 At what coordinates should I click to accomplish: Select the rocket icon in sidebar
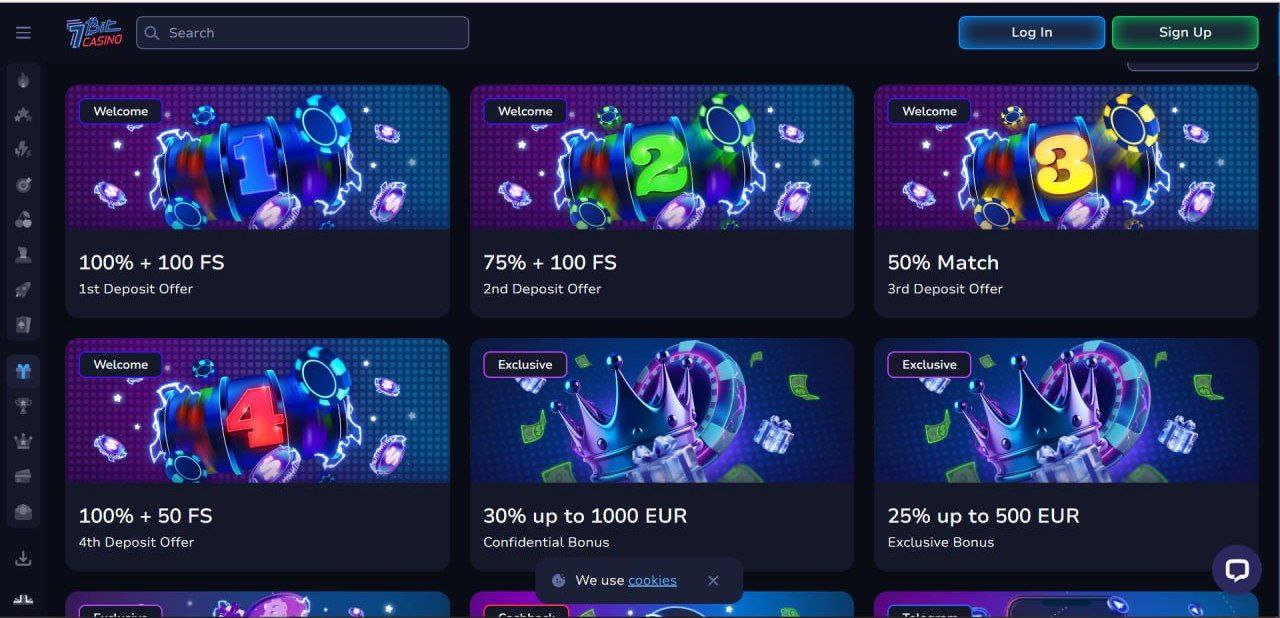coord(23,290)
